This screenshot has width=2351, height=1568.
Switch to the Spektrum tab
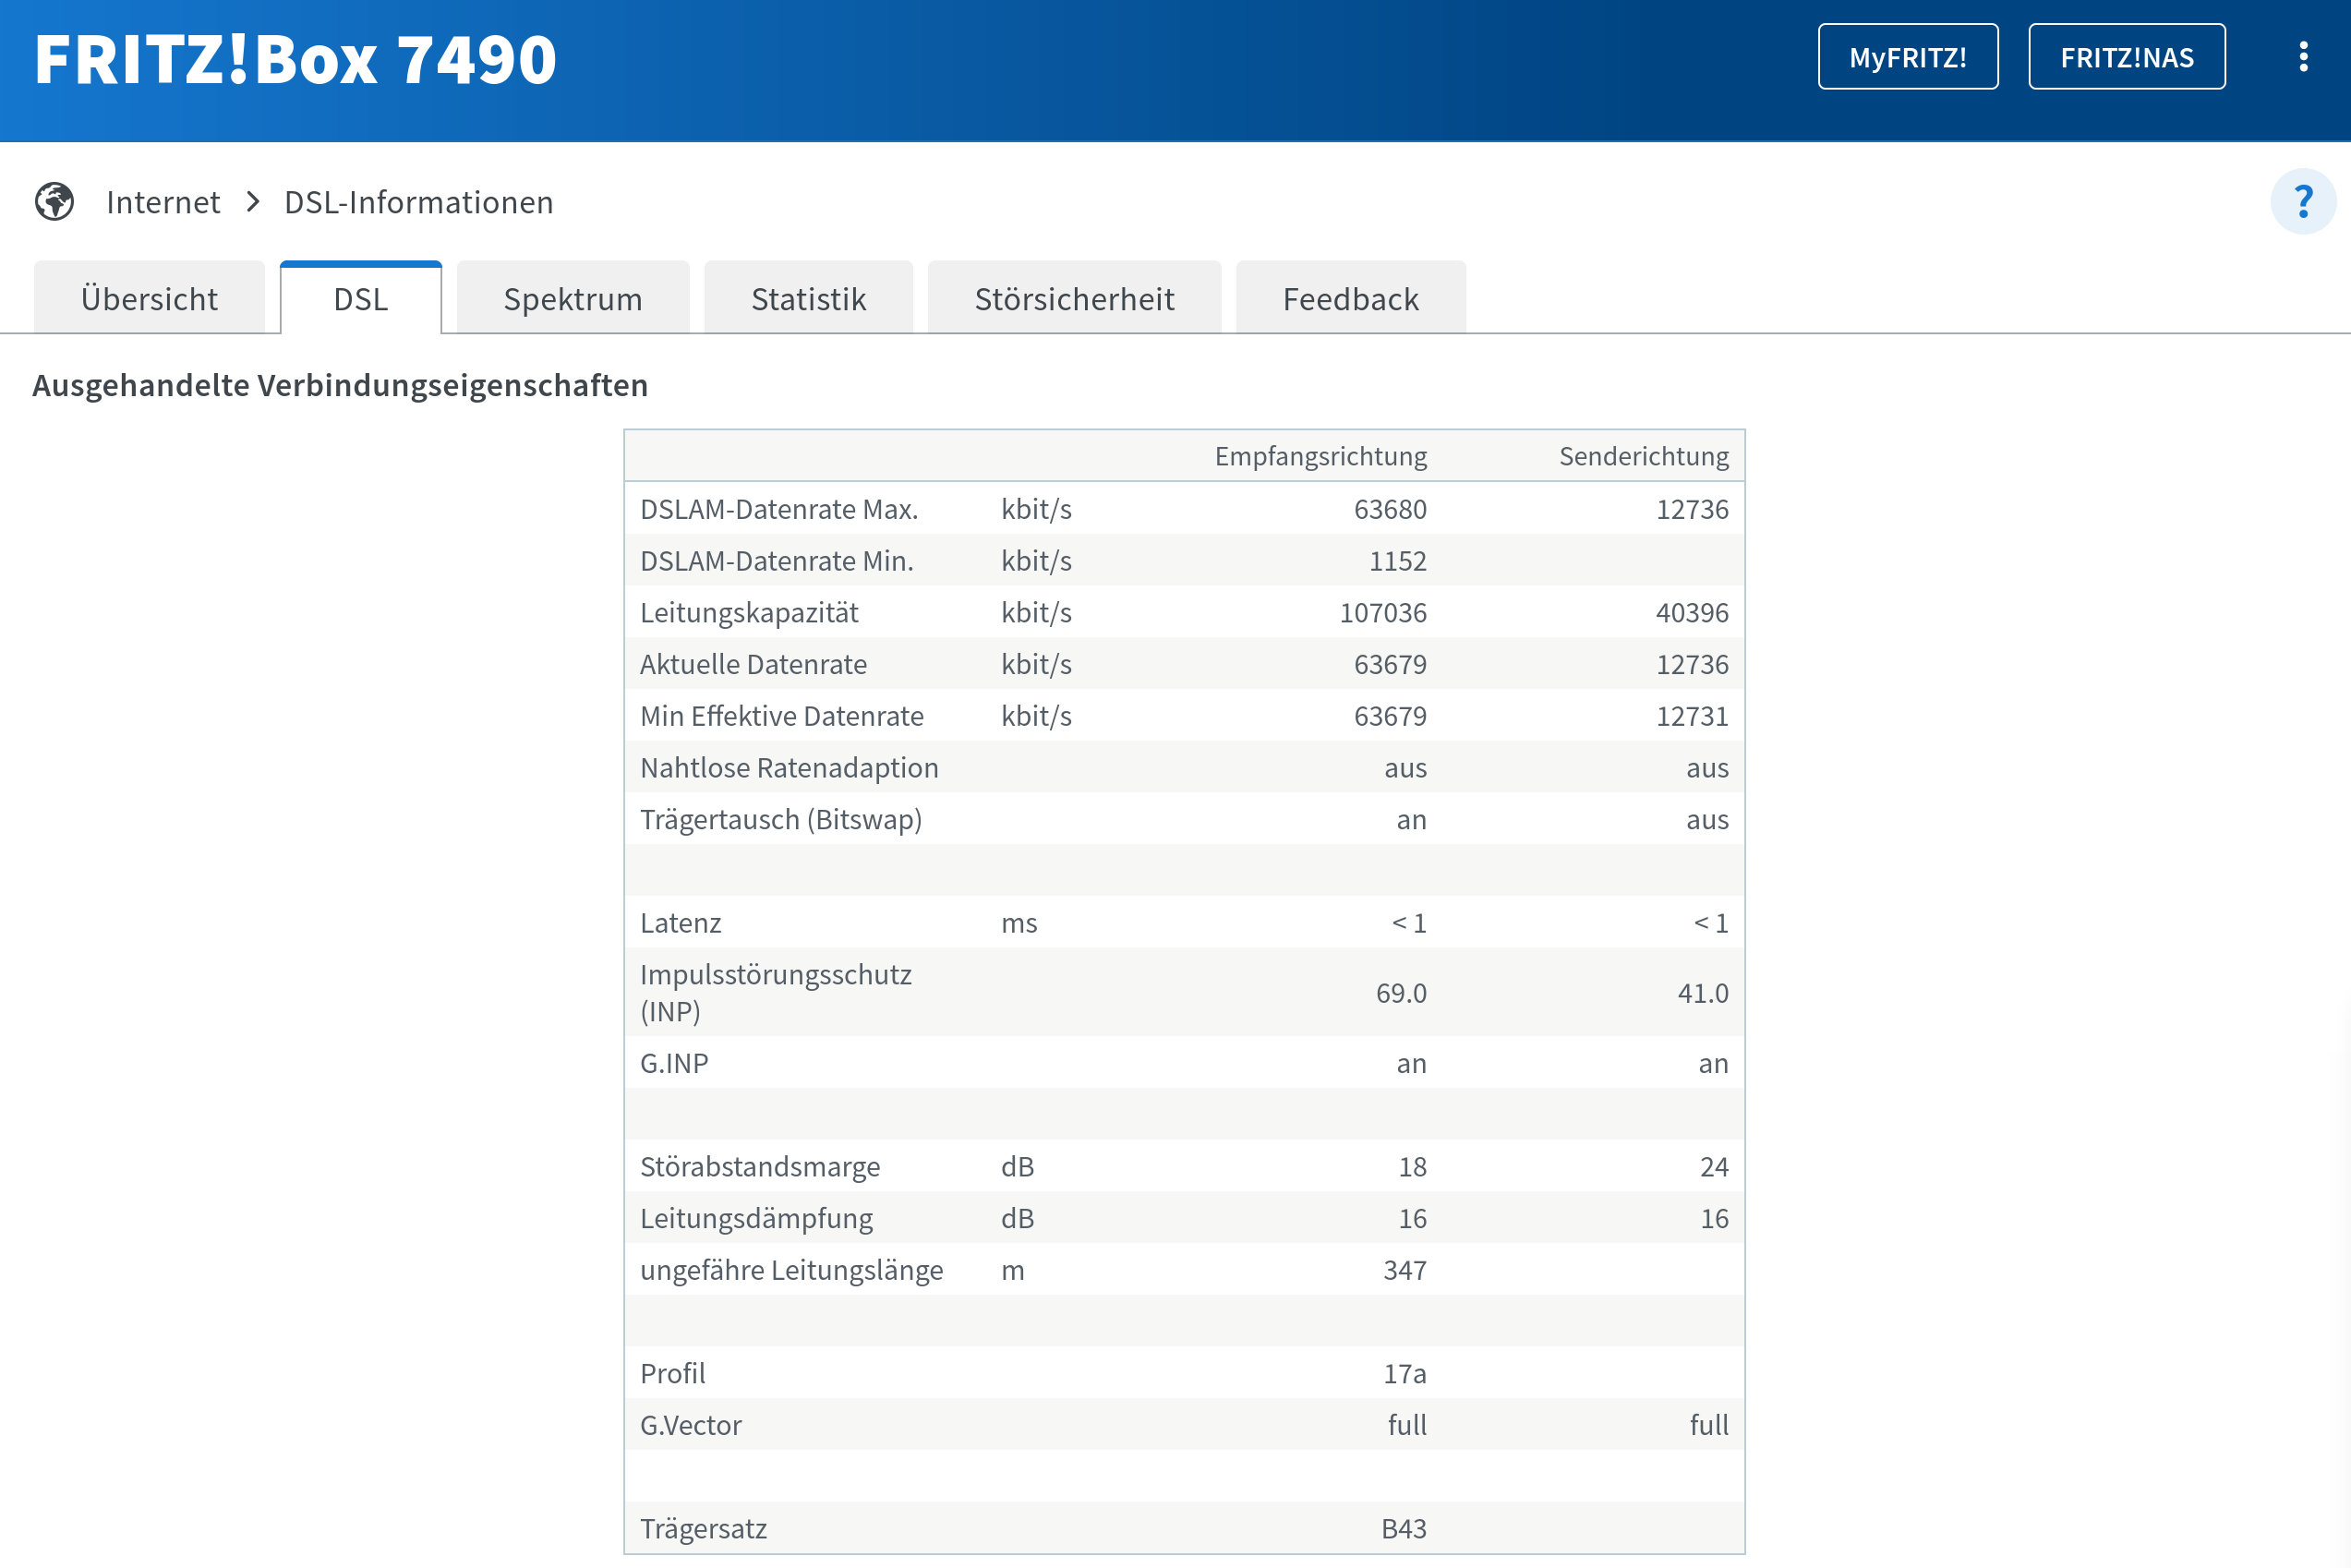pos(572,299)
